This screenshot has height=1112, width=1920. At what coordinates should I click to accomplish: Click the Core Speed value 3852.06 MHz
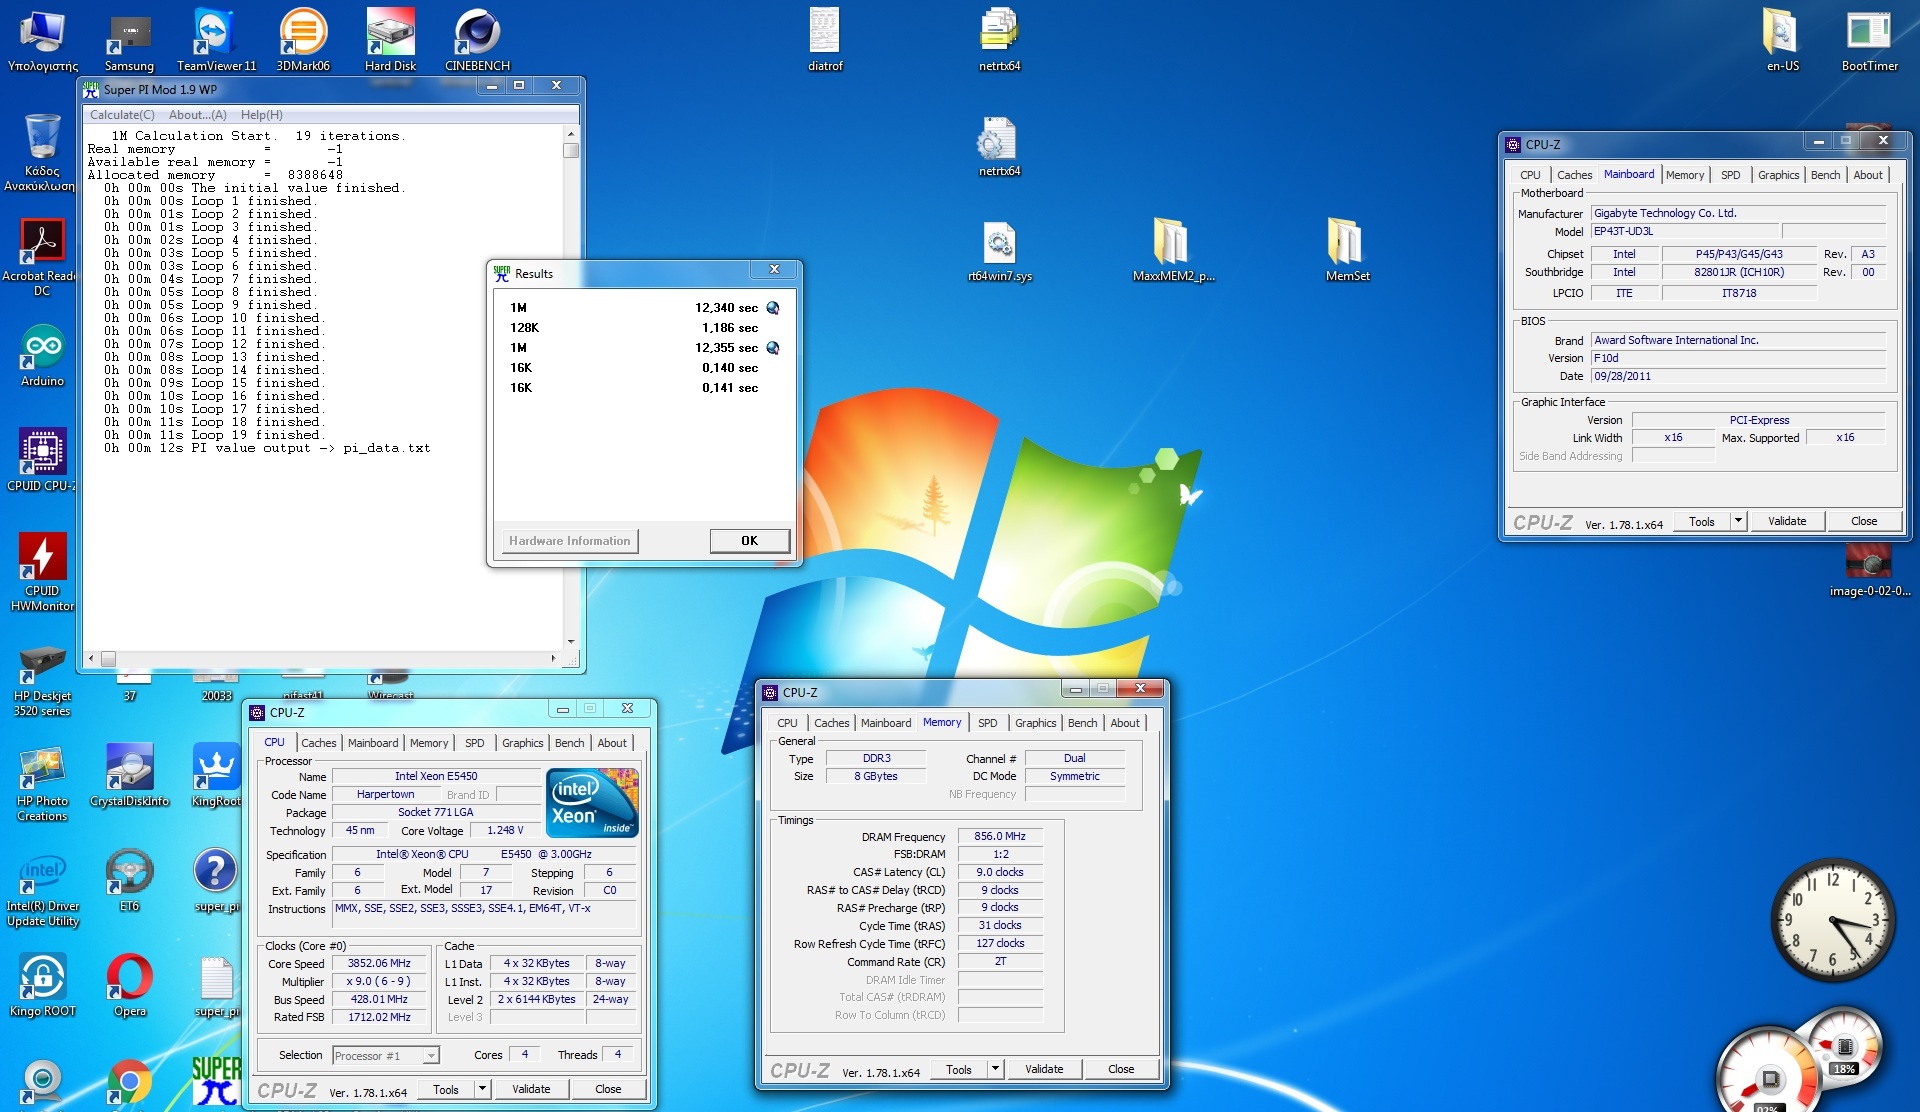point(379,963)
